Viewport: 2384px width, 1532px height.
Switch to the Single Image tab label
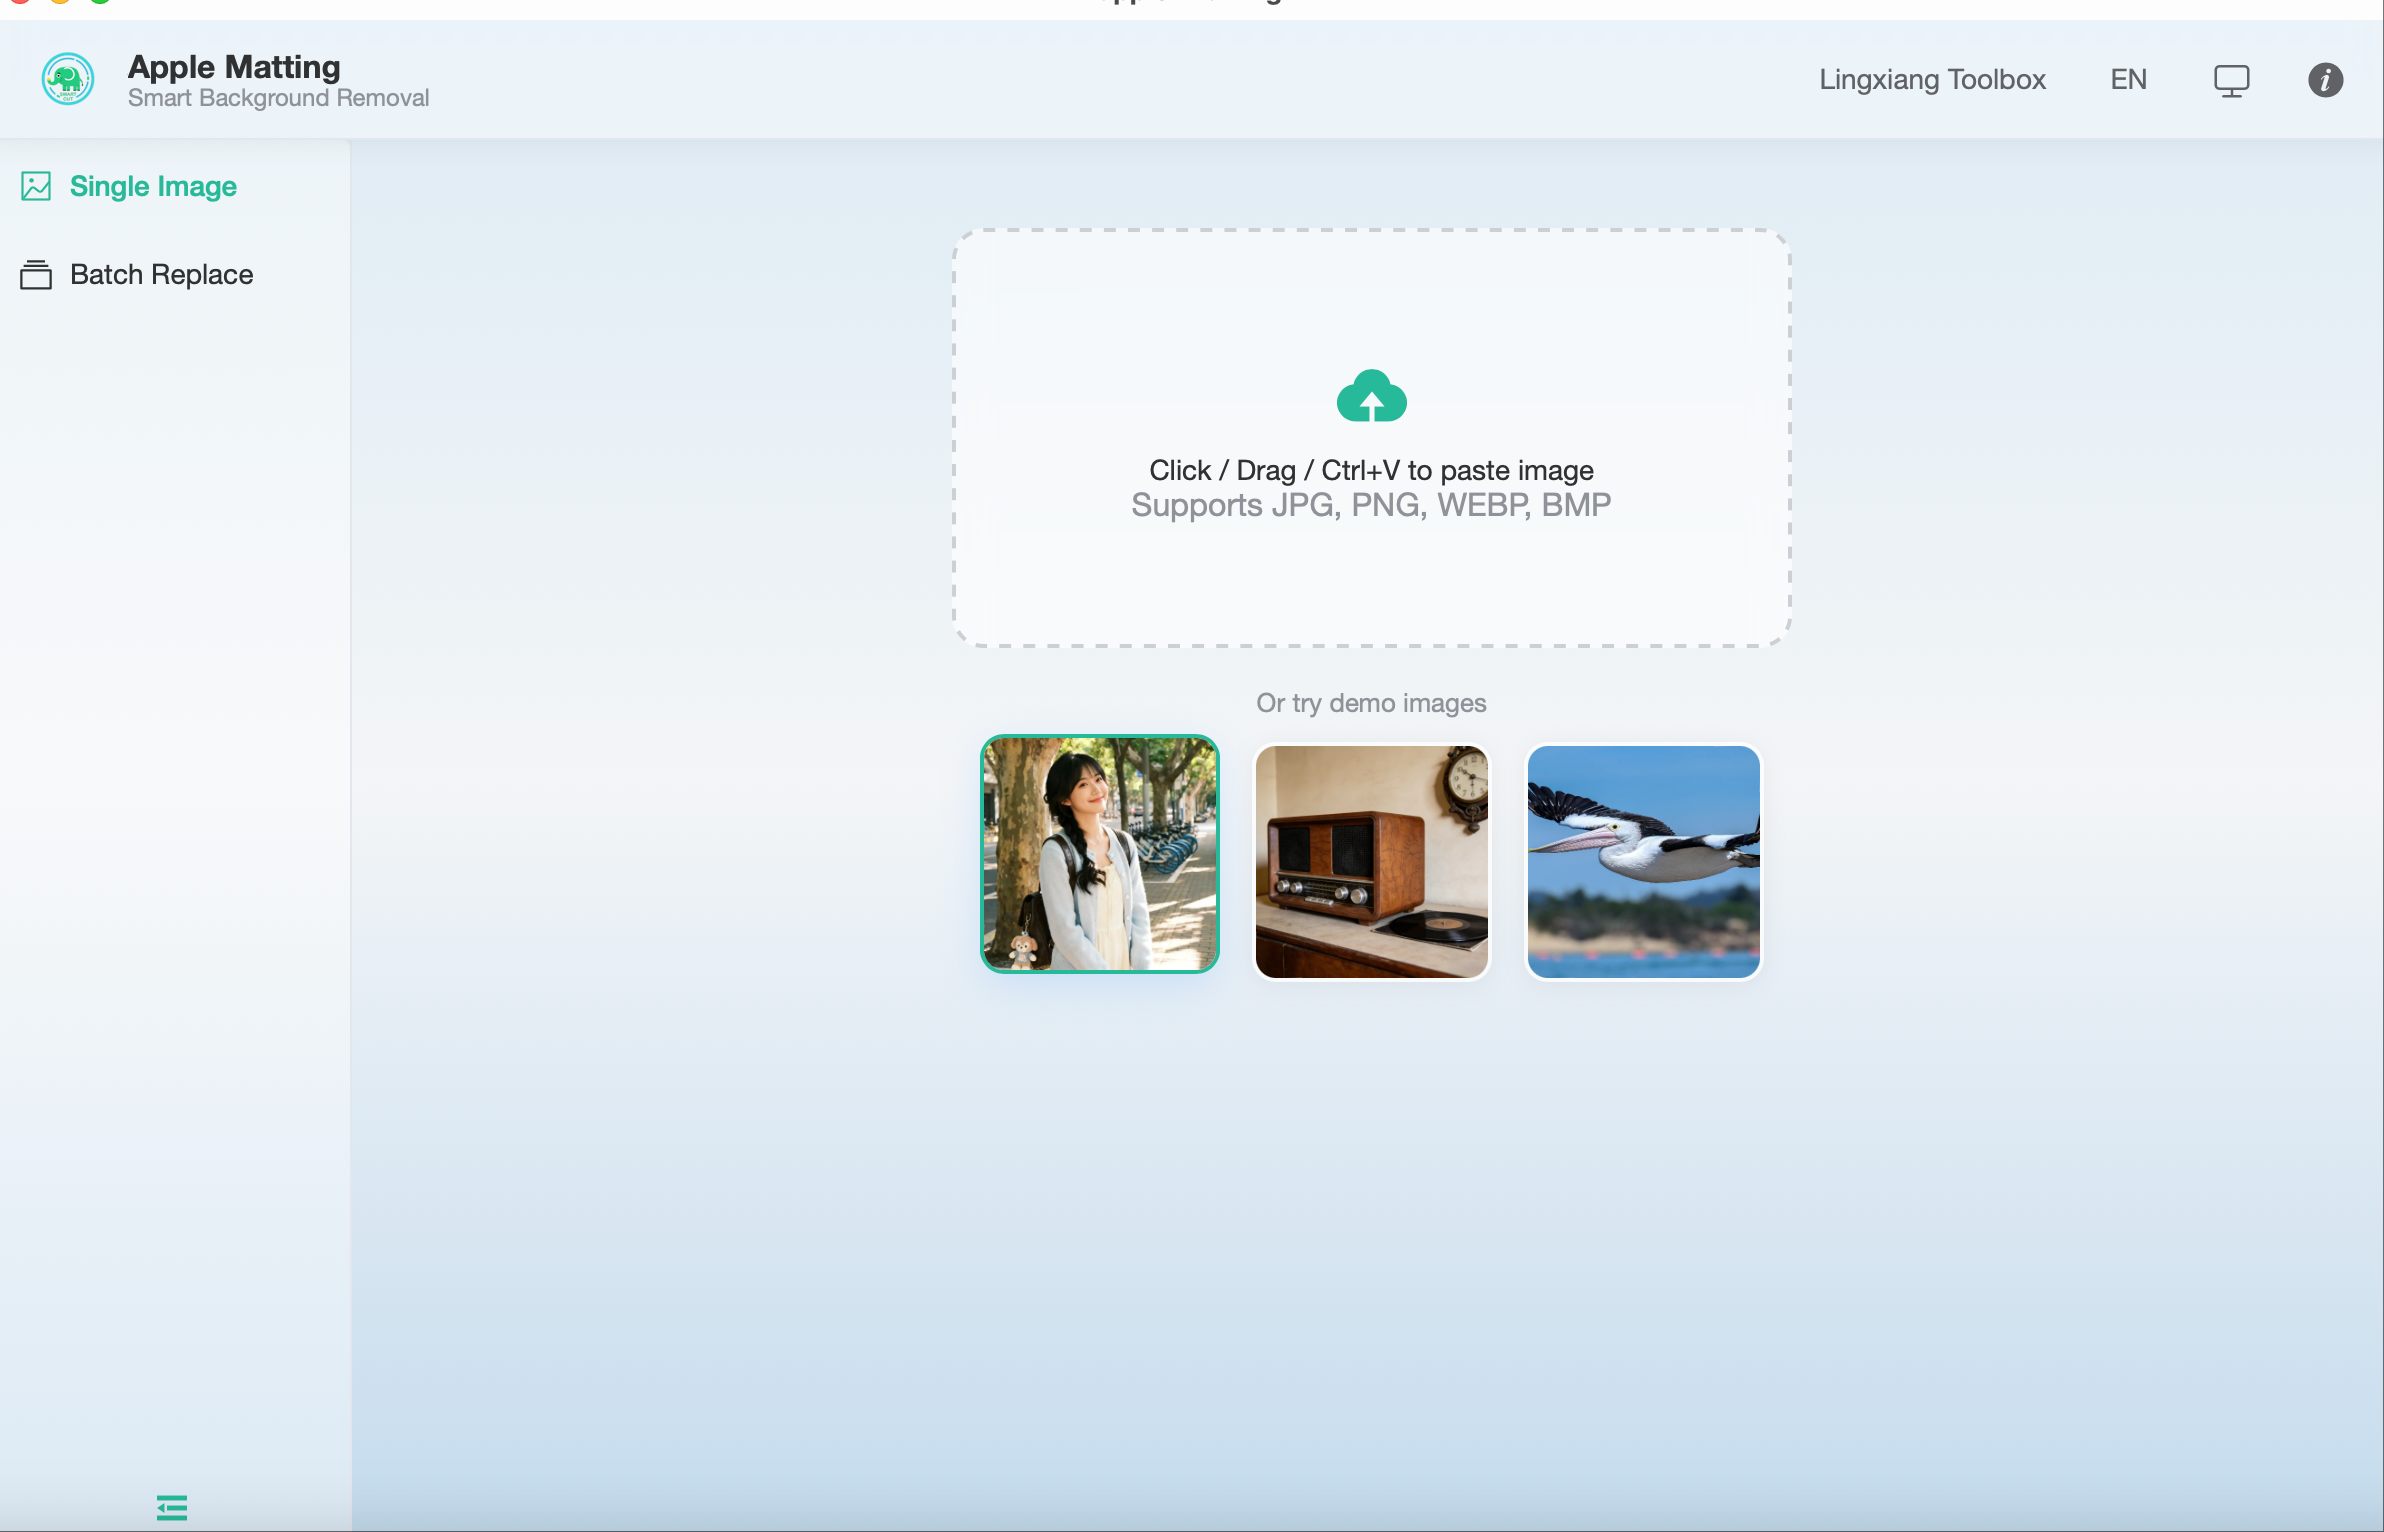coord(153,186)
